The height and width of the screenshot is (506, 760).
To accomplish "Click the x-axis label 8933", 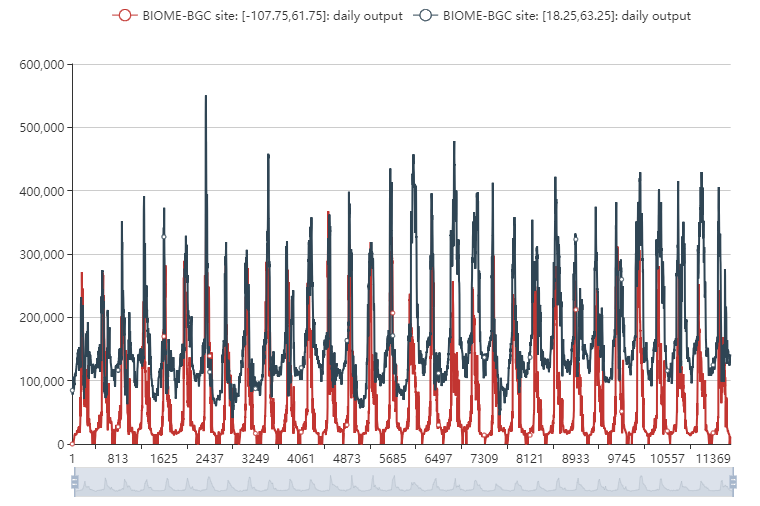I will coord(575,458).
